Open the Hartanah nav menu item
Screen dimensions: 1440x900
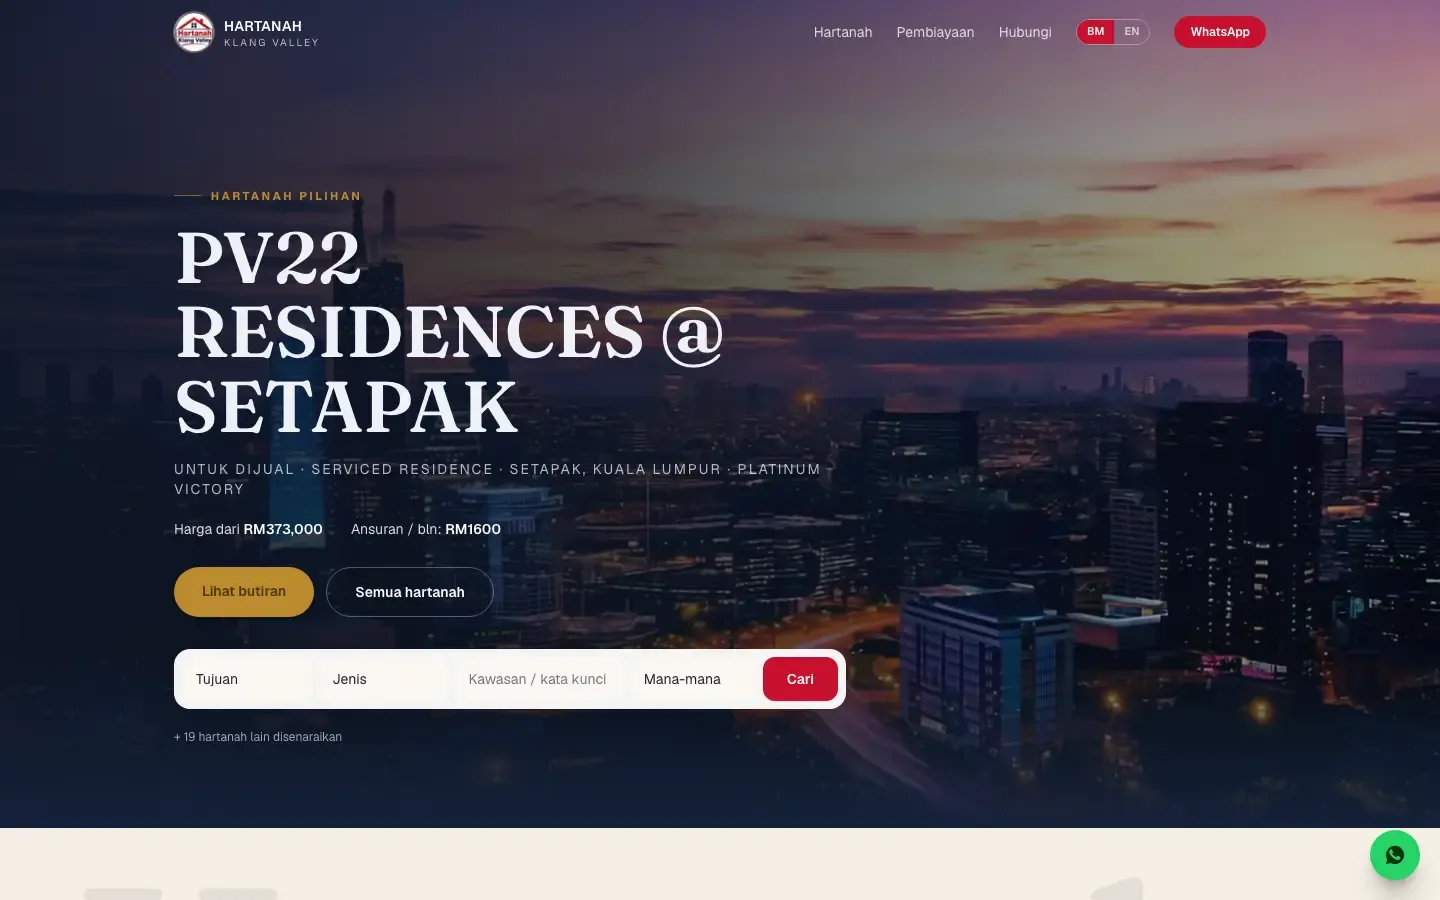[x=843, y=32]
